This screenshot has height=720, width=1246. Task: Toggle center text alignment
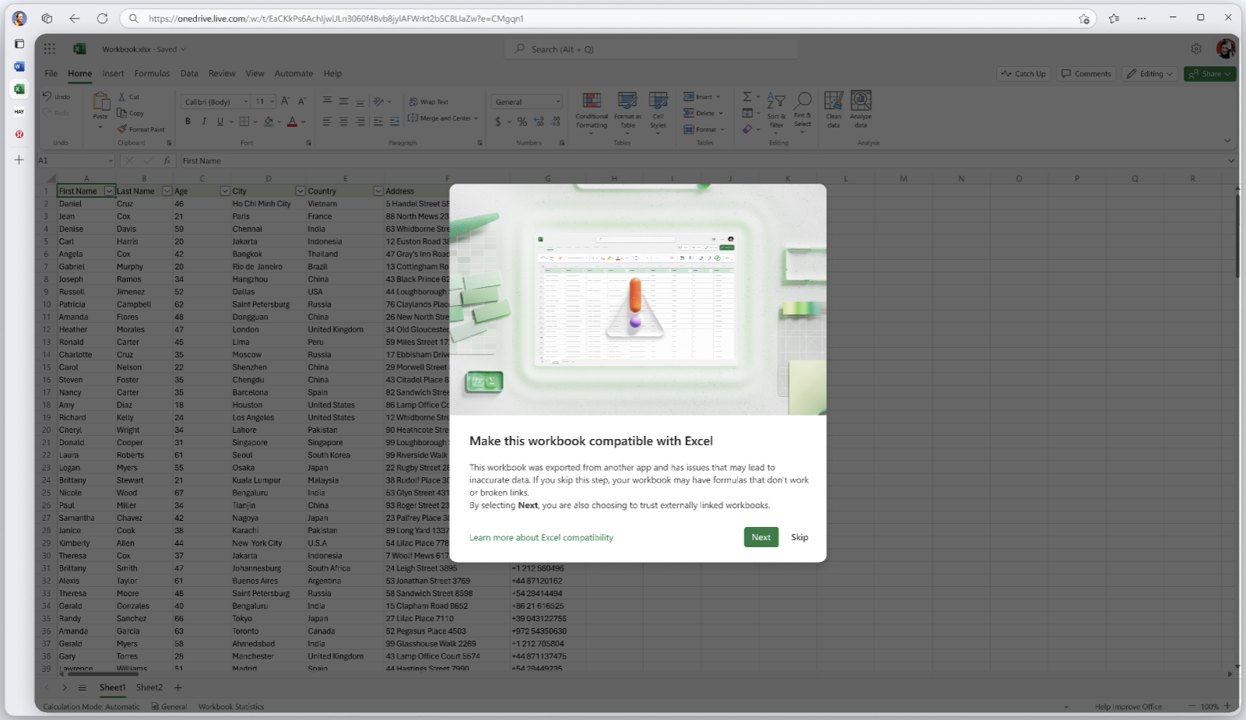(344, 121)
